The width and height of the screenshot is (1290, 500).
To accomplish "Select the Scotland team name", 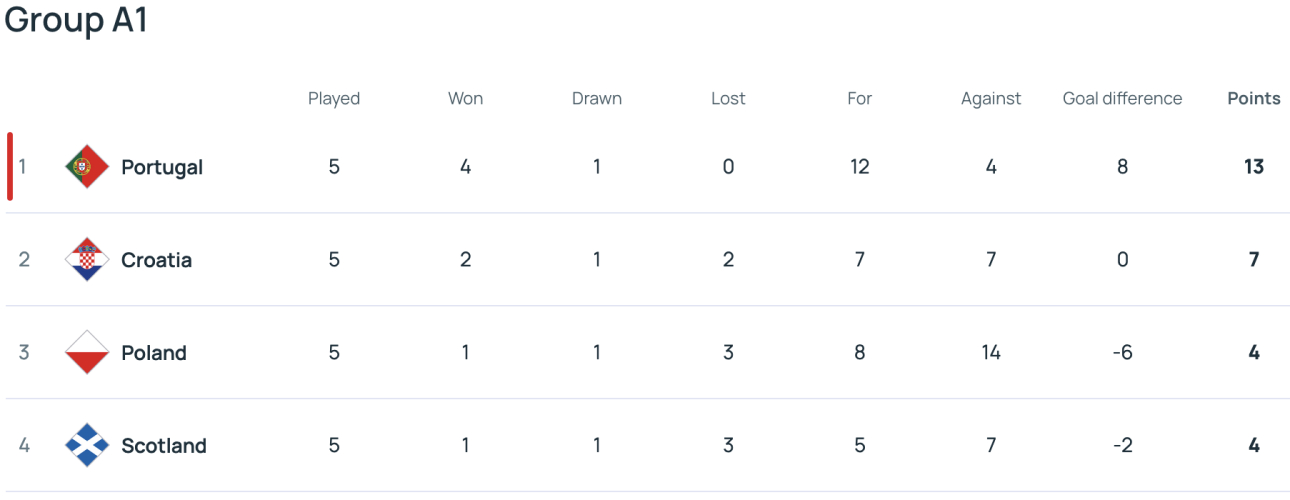I will click(164, 446).
